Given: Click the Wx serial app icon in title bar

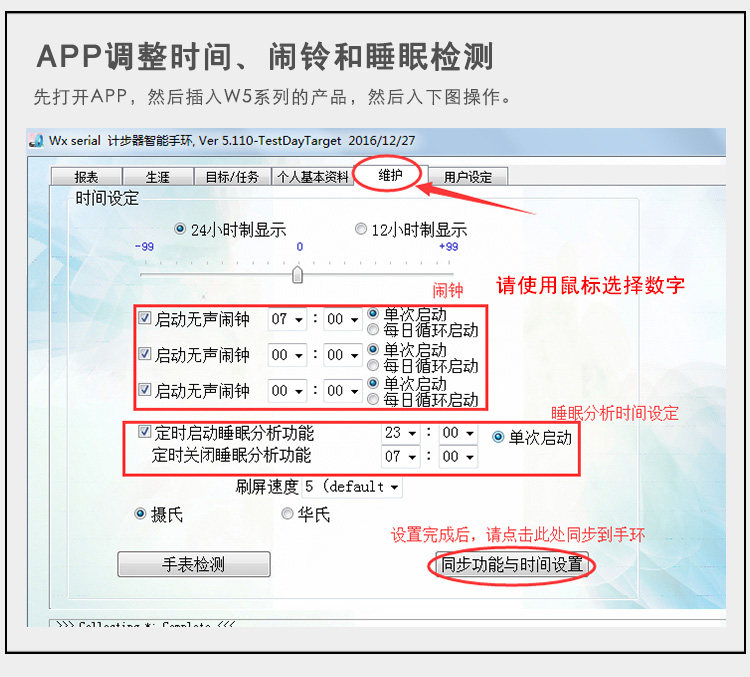Looking at the screenshot, I should point(36,141).
